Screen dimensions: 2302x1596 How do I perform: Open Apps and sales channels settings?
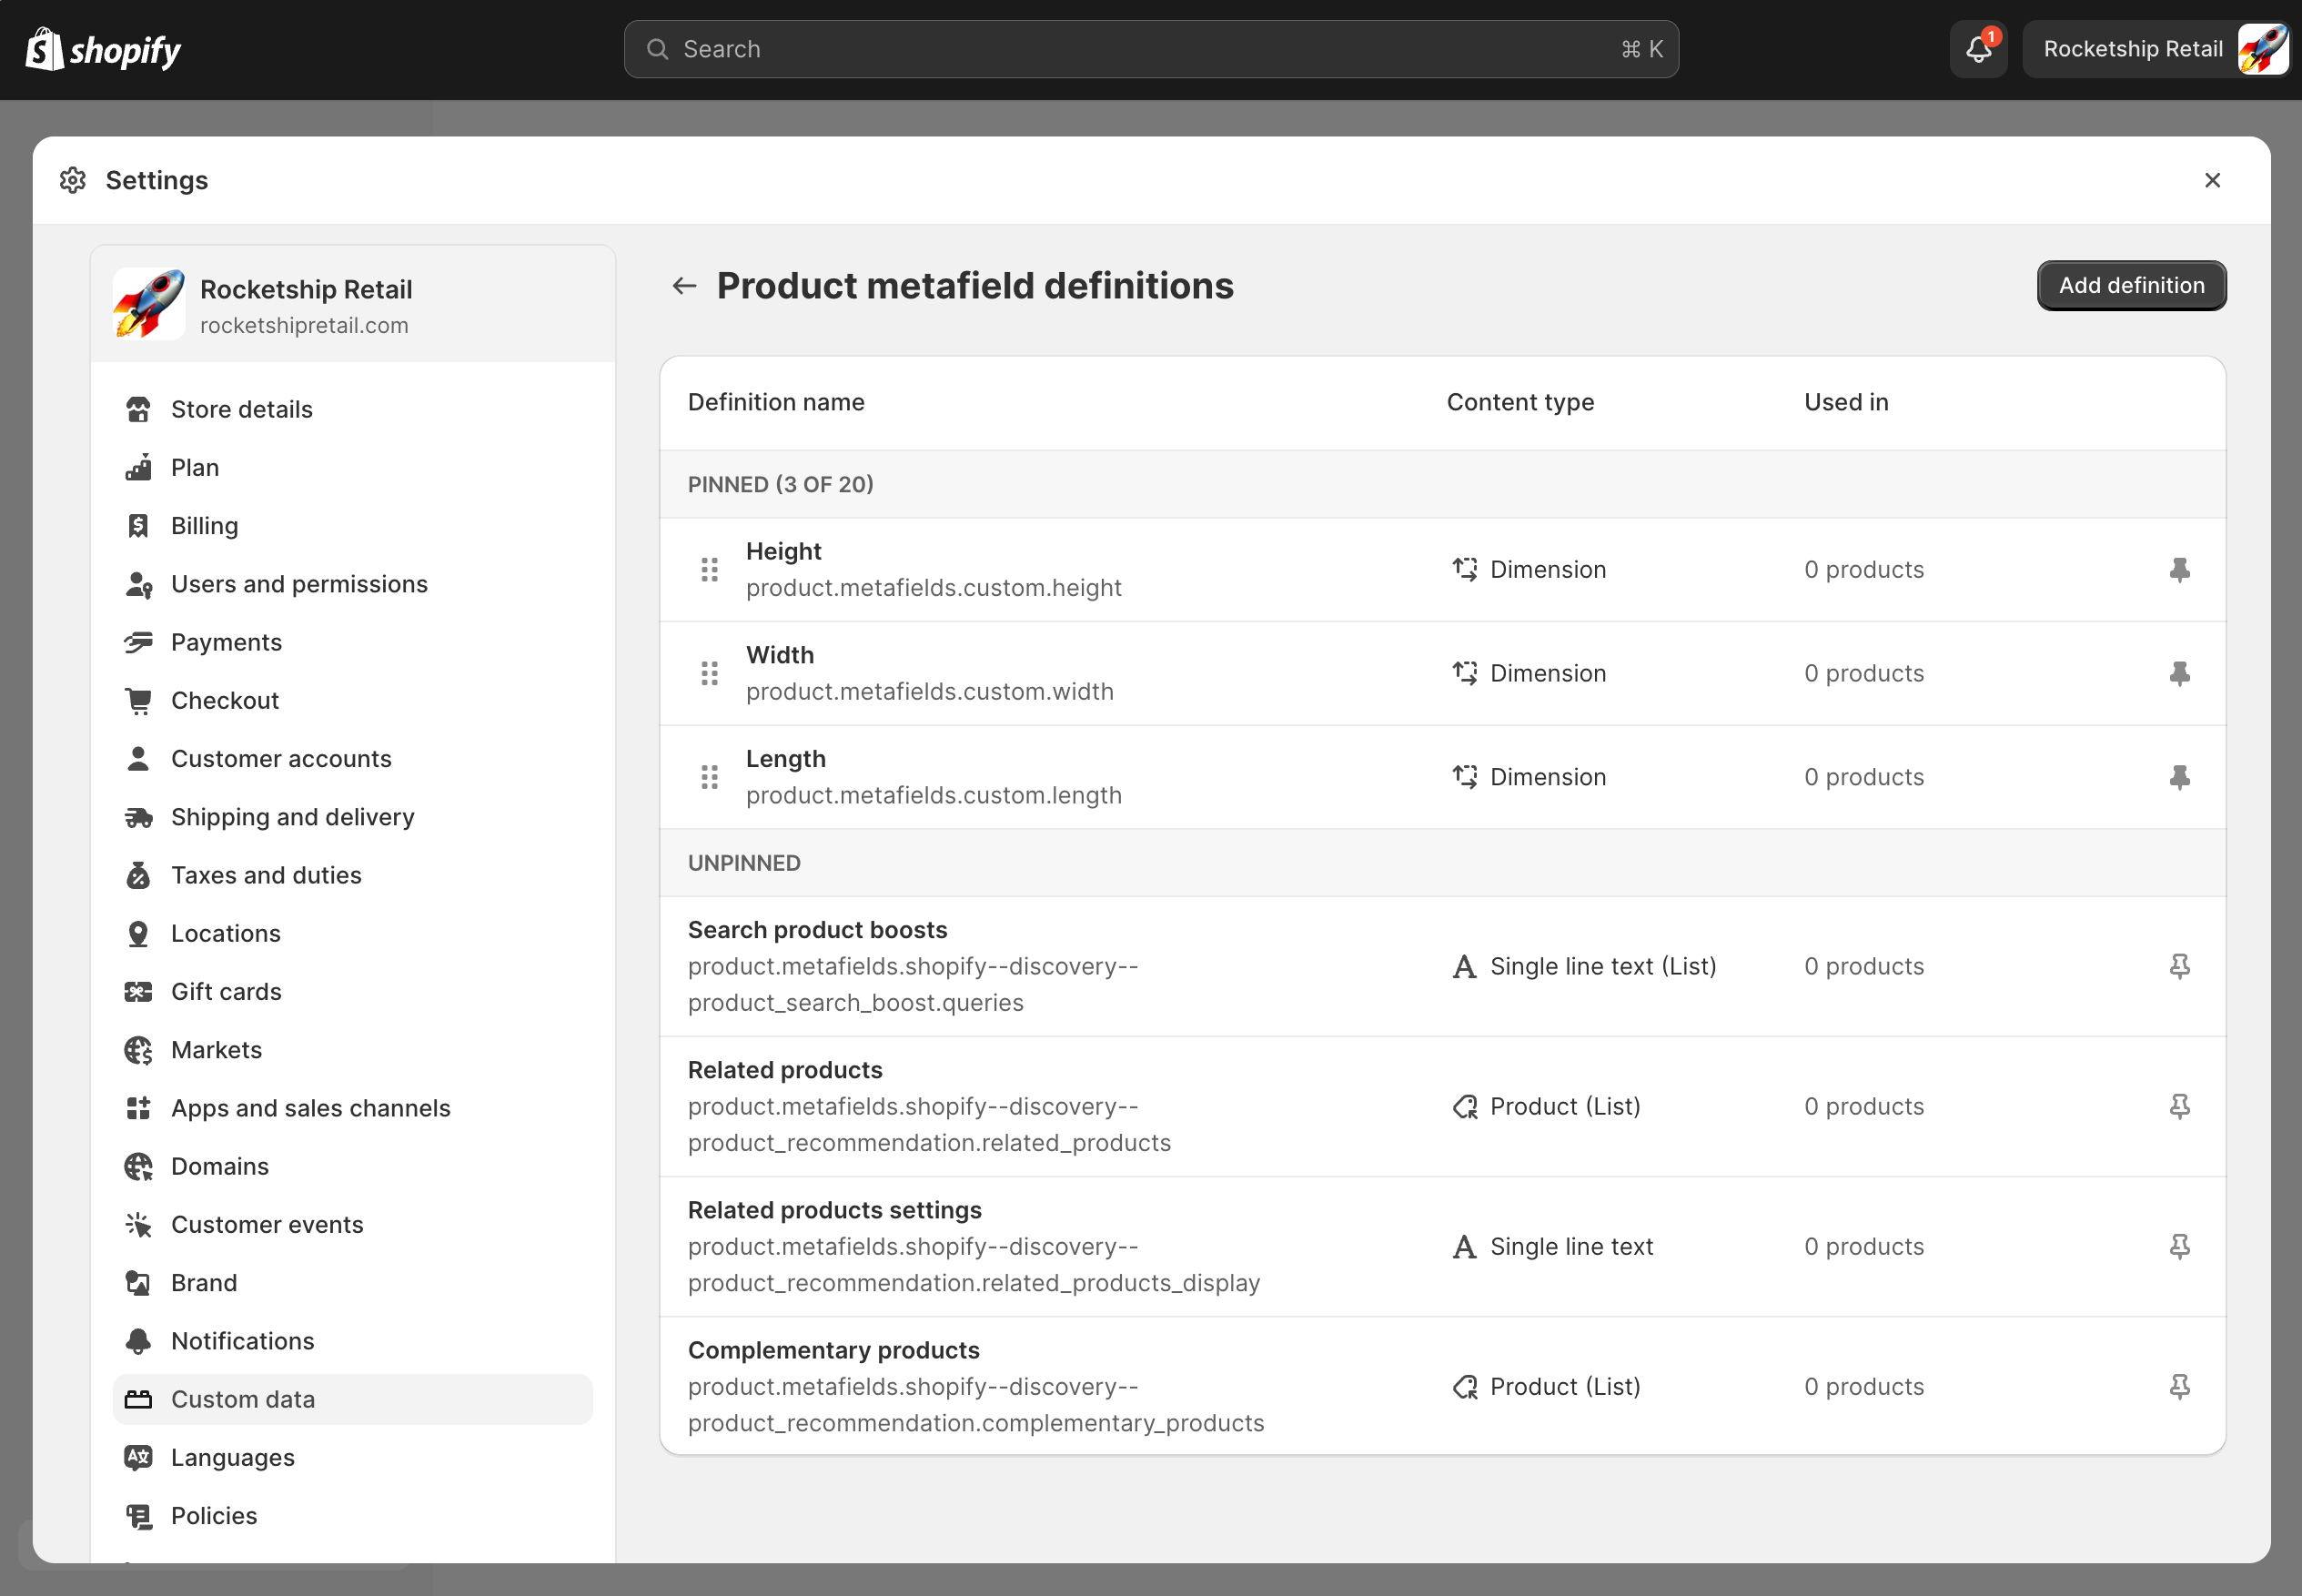[310, 1108]
